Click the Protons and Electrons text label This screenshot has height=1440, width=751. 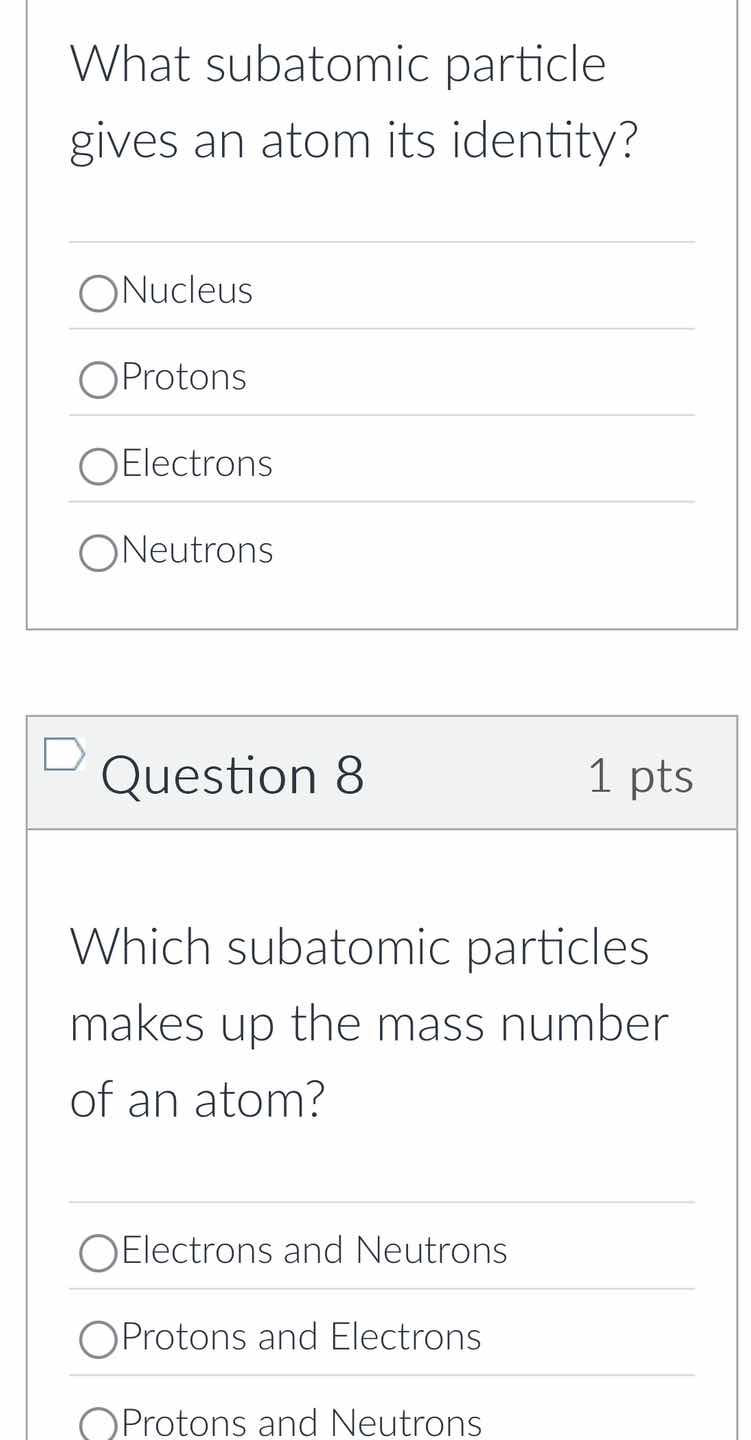pos(301,1335)
